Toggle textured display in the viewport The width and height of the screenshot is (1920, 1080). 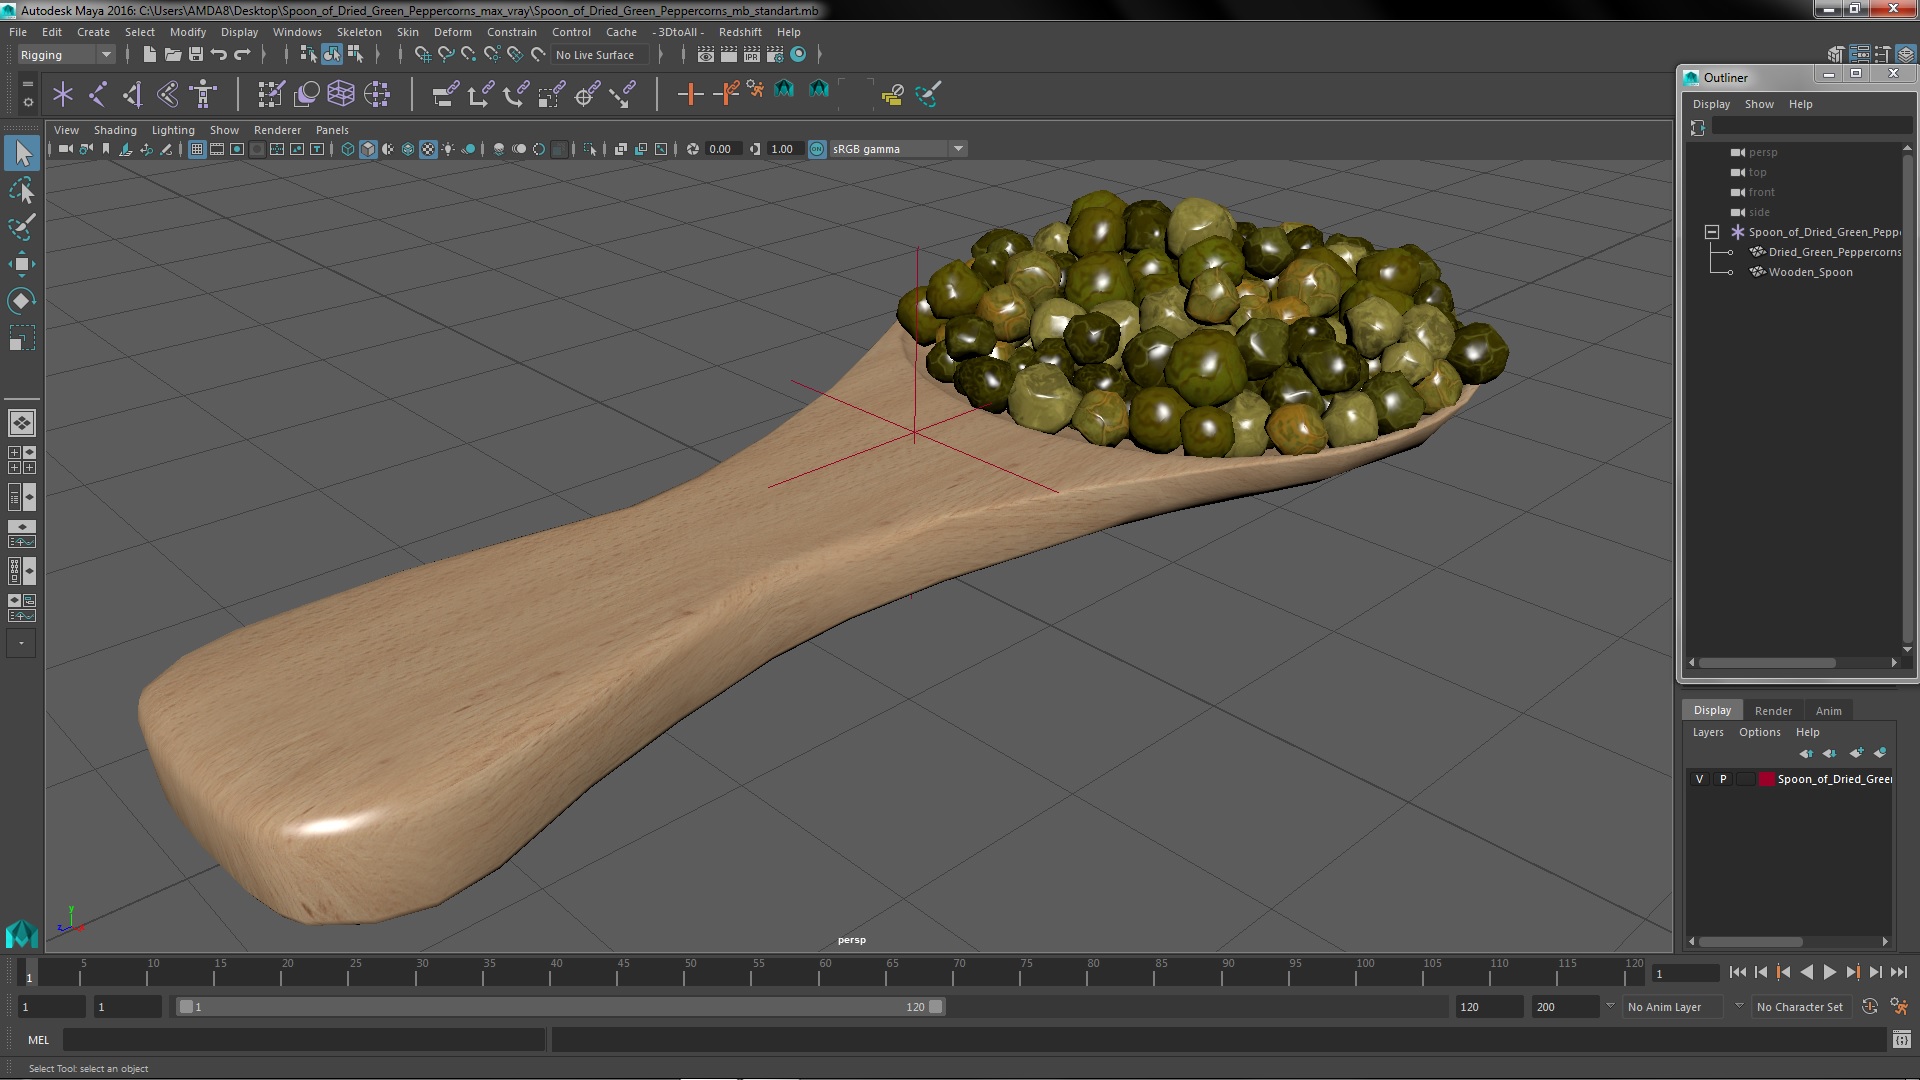click(x=428, y=149)
